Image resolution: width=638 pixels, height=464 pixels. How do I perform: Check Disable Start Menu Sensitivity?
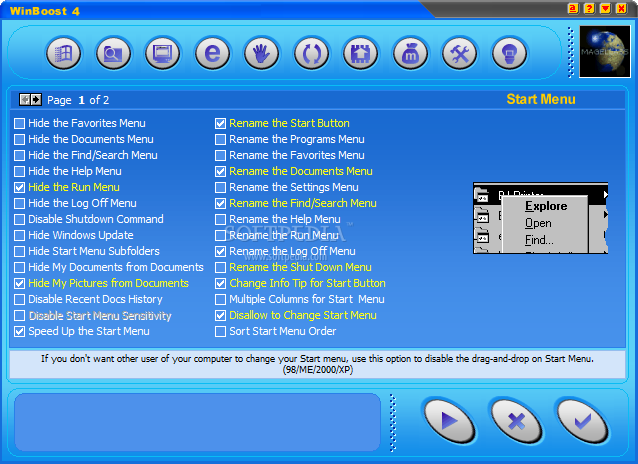point(19,315)
